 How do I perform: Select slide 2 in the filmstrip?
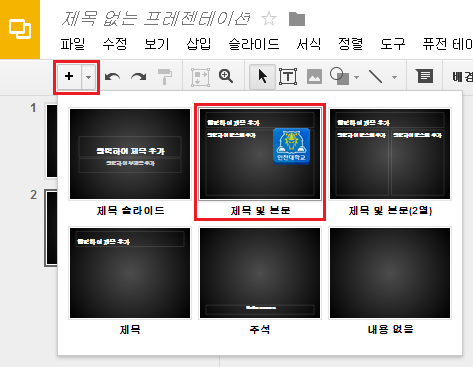point(51,228)
